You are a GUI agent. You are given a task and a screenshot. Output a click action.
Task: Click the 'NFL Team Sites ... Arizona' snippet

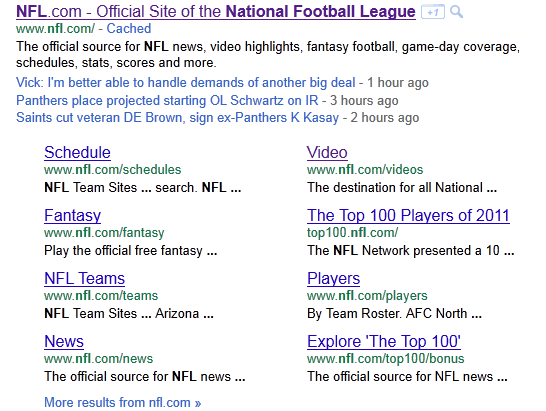click(129, 314)
